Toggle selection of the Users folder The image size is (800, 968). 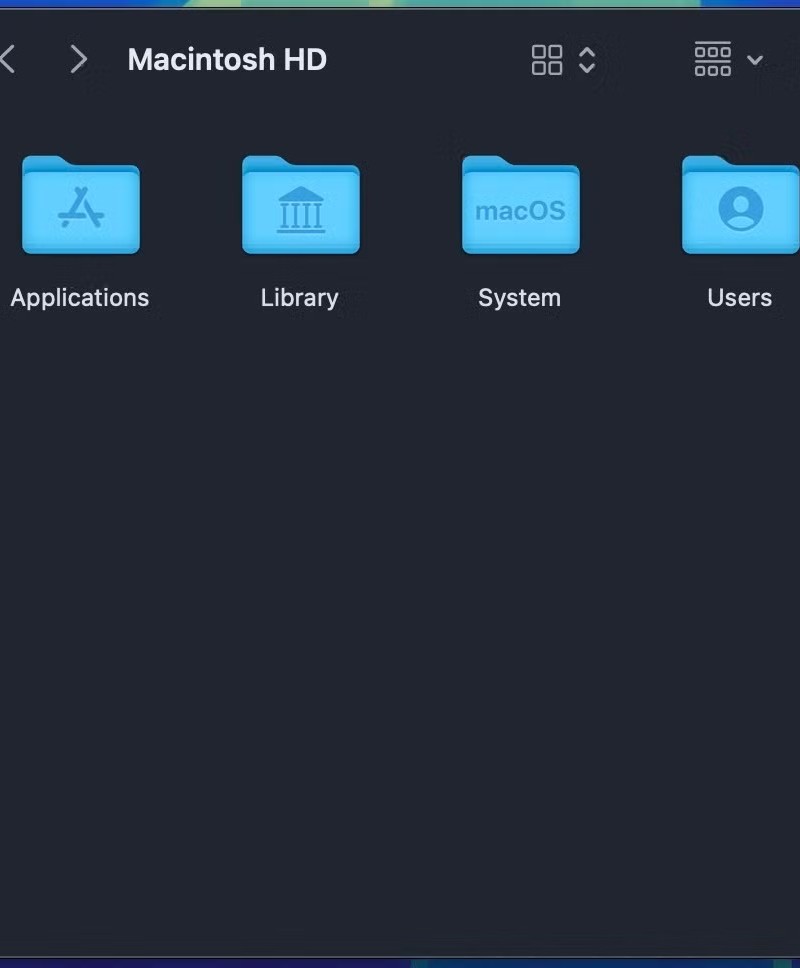pyautogui.click(x=740, y=205)
